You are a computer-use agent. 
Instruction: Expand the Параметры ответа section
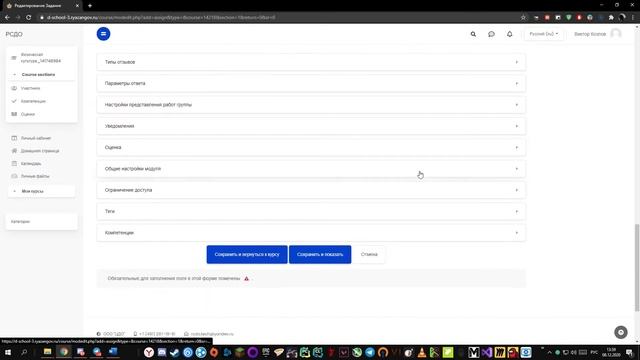coord(311,83)
